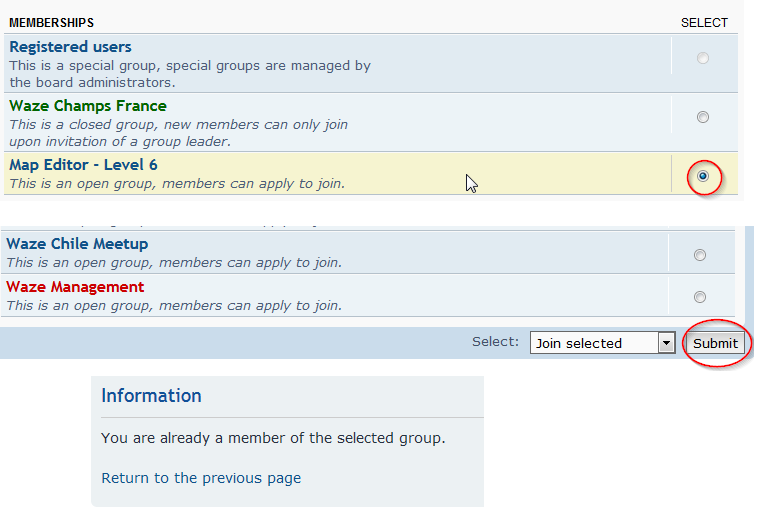Select the Waze Chile Meetup radio button
758x522 pixels.
(700, 255)
